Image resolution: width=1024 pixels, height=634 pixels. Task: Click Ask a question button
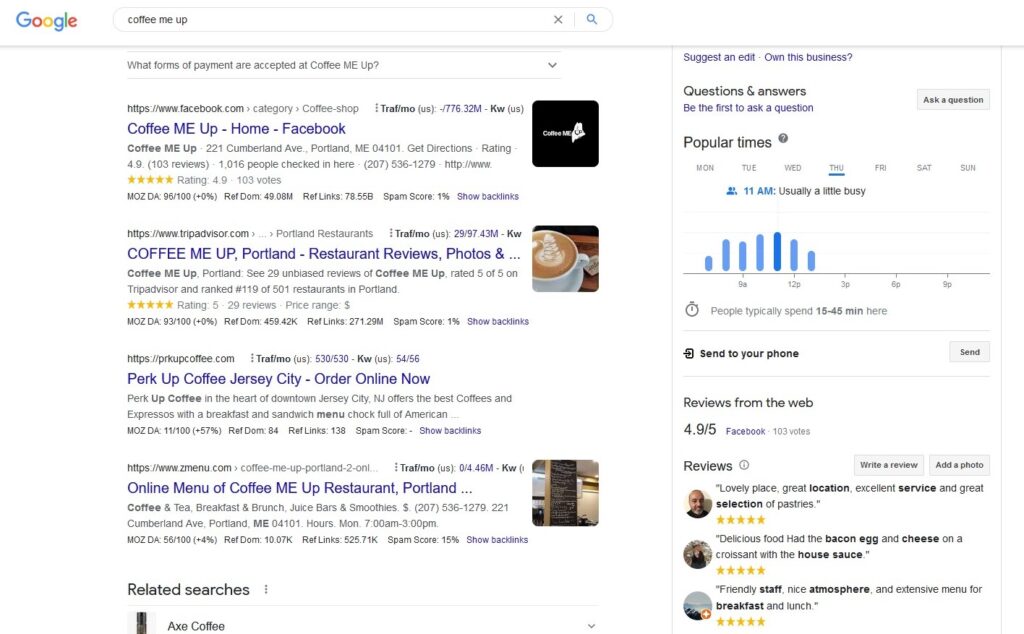click(953, 100)
